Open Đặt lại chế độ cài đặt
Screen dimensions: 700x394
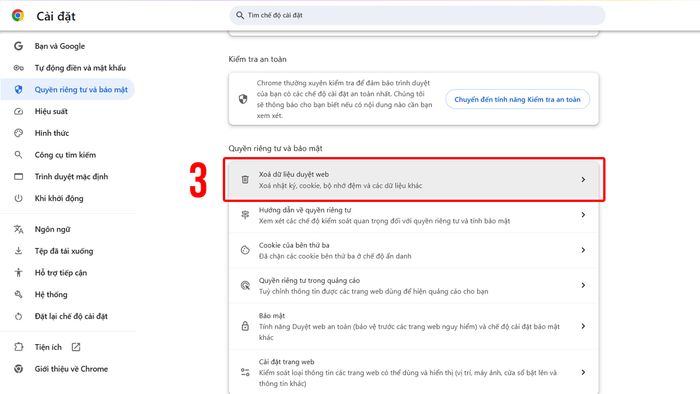click(71, 316)
